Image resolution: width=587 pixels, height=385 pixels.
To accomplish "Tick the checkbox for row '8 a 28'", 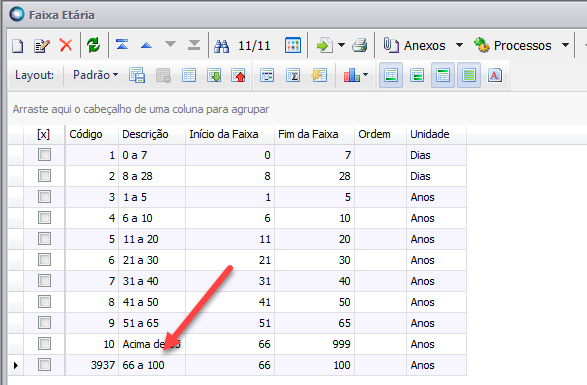I will 45,176.
